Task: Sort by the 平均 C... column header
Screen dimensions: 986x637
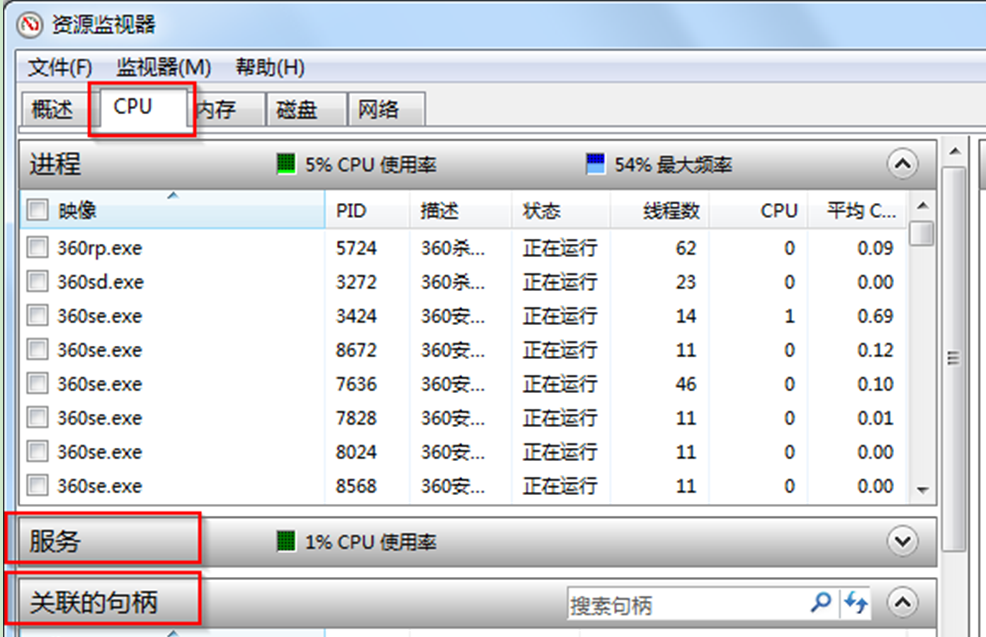Action: (858, 210)
